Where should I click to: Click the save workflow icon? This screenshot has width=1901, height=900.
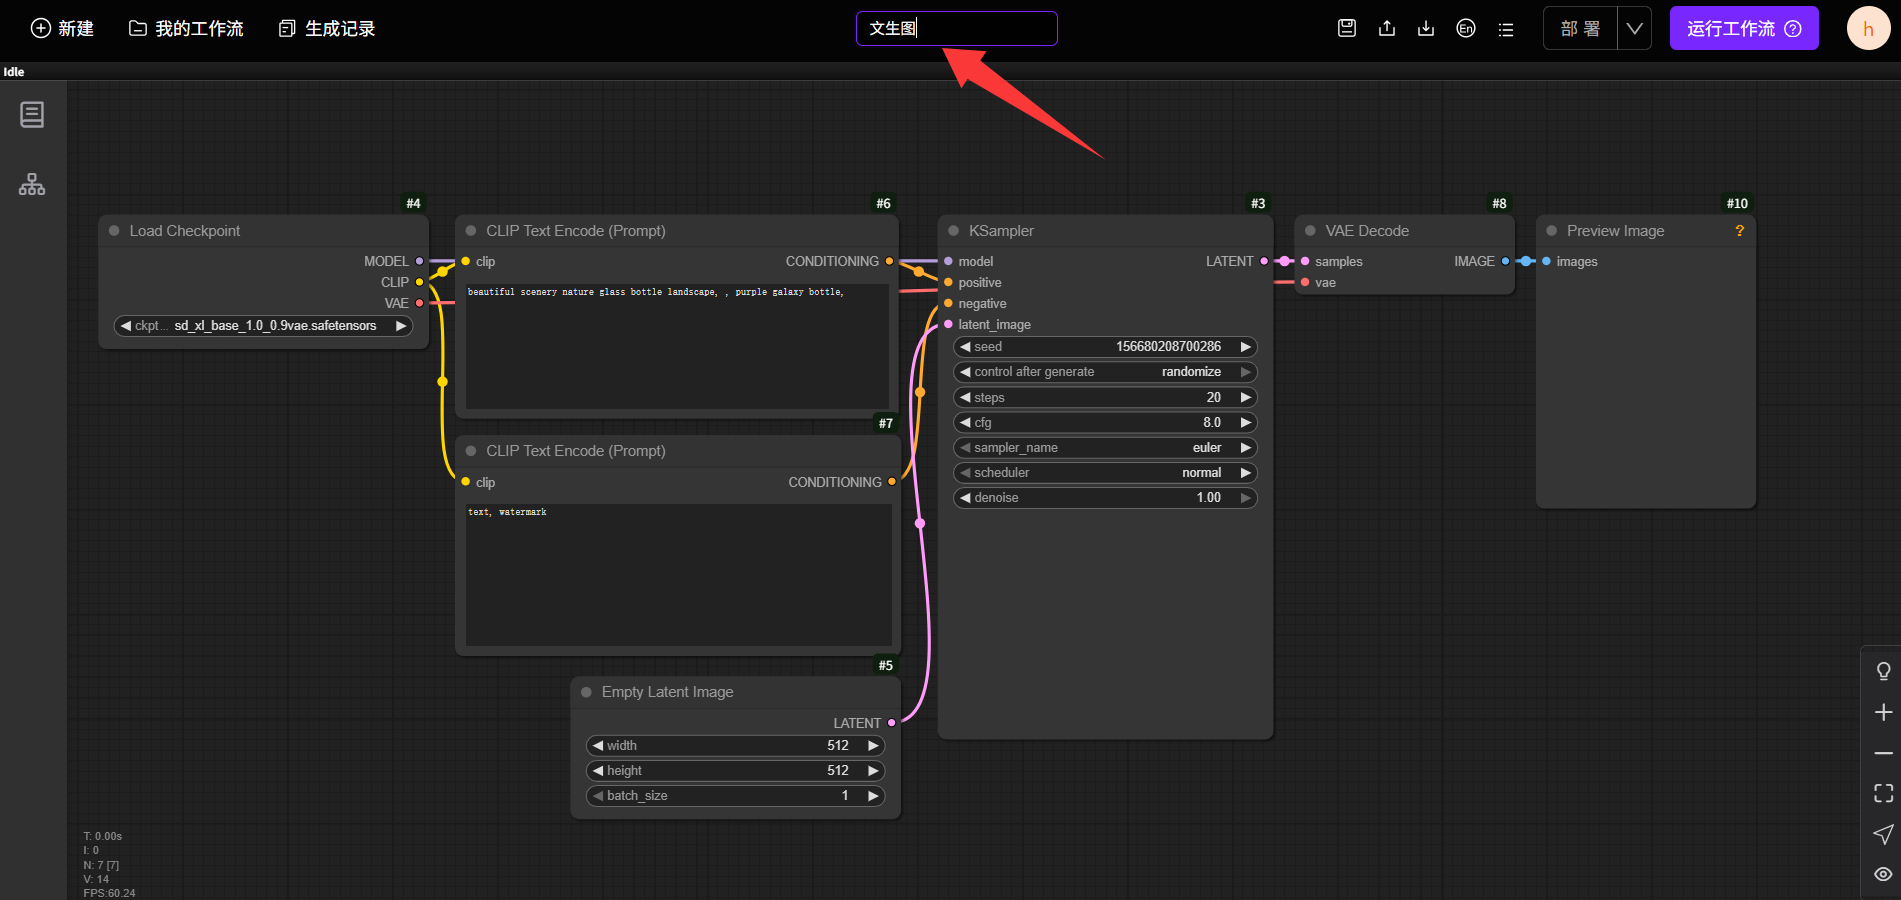click(x=1347, y=28)
